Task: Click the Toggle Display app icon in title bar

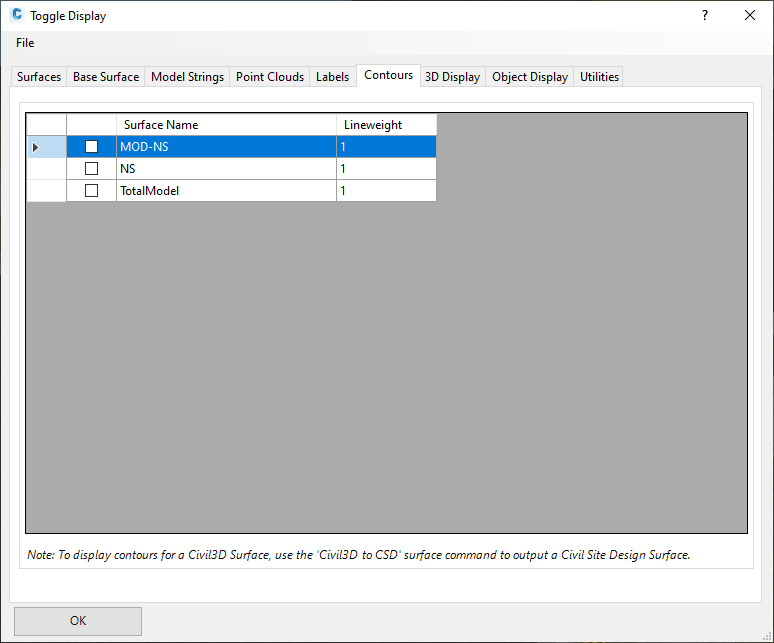Action: [17, 15]
